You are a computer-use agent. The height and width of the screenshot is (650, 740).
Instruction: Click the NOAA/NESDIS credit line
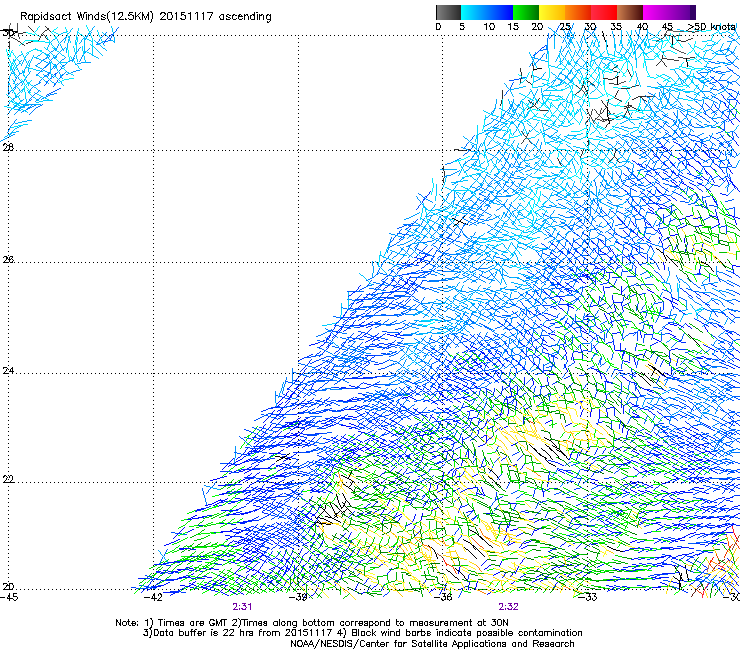(432, 644)
